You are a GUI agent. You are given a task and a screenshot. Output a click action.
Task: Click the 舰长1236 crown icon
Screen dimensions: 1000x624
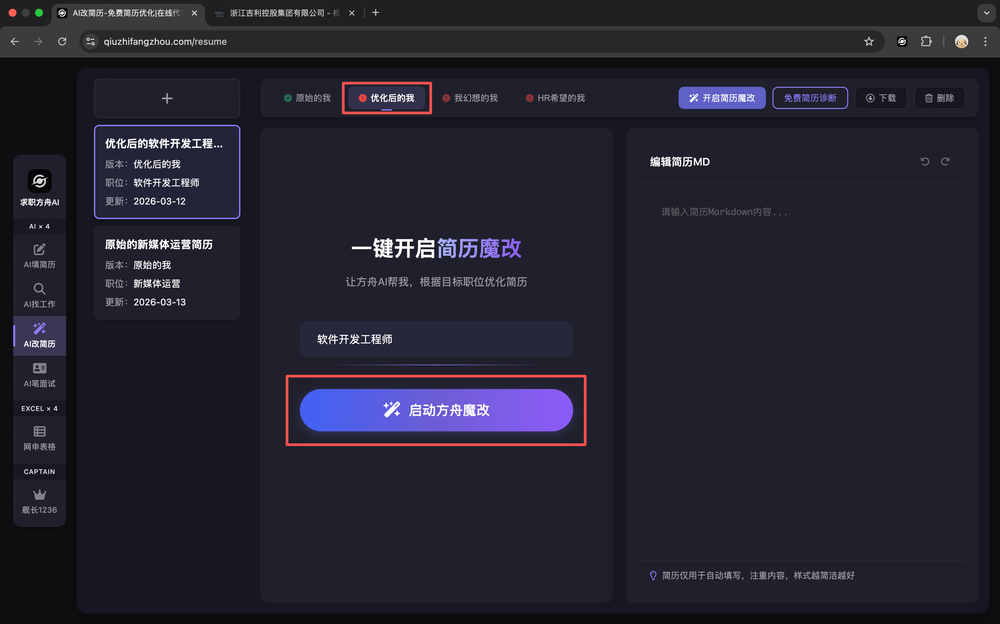[x=40, y=494]
